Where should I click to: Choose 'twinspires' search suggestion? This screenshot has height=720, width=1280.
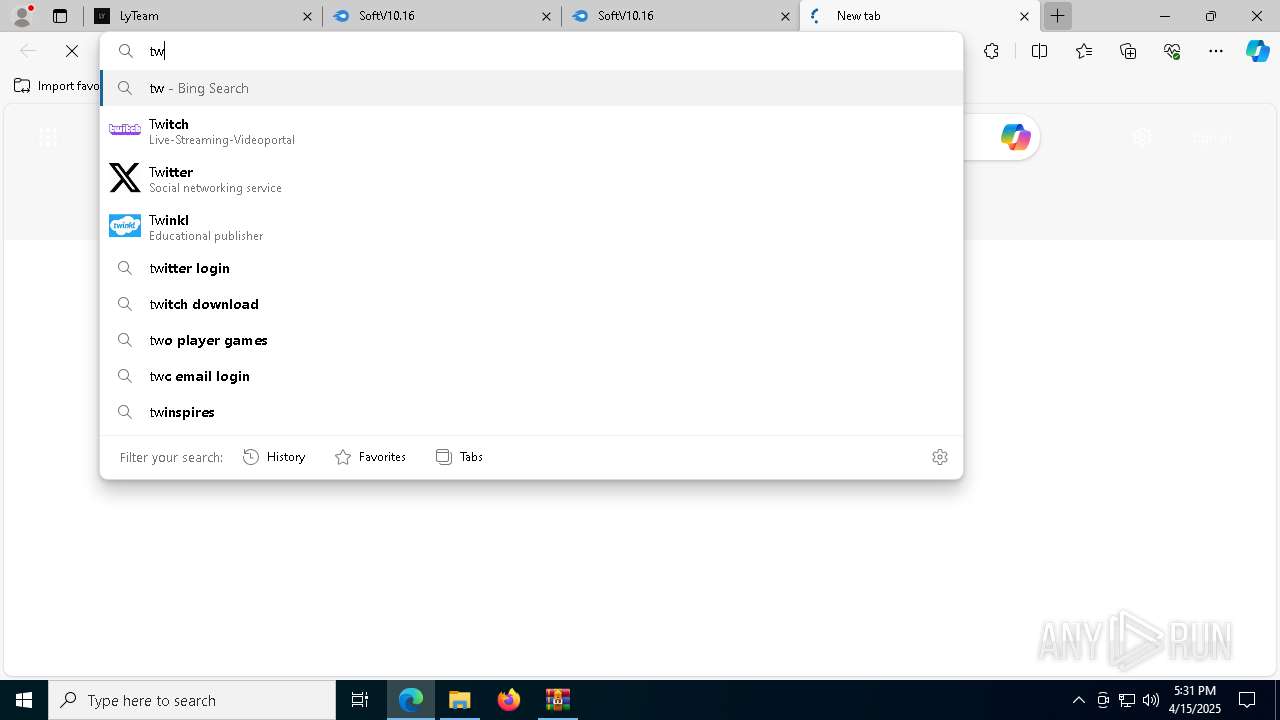(531, 412)
